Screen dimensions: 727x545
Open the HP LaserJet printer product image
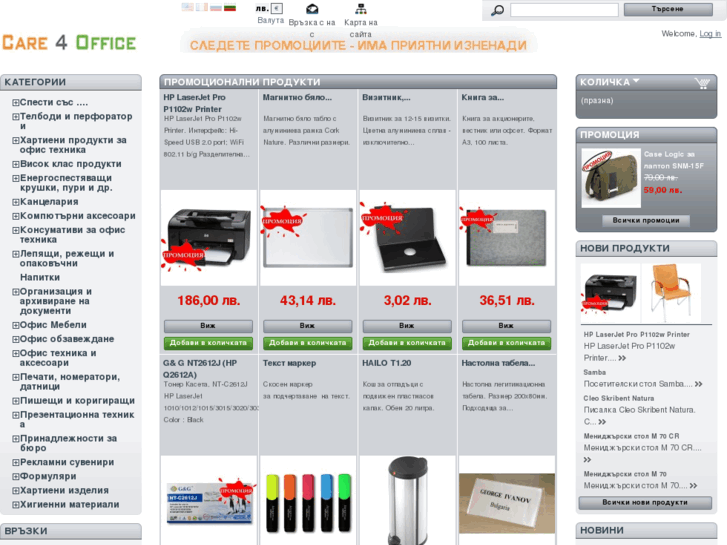click(209, 237)
